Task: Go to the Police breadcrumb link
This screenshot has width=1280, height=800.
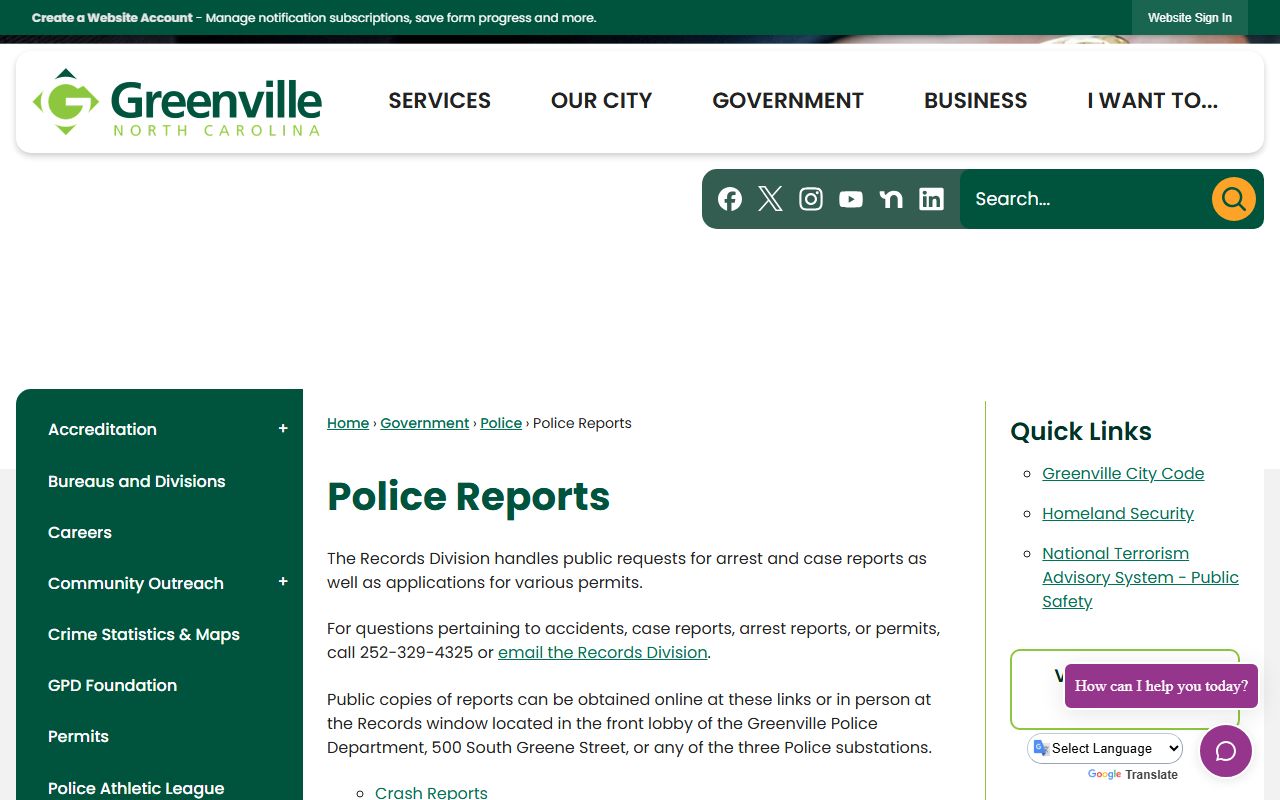Action: click(x=501, y=423)
